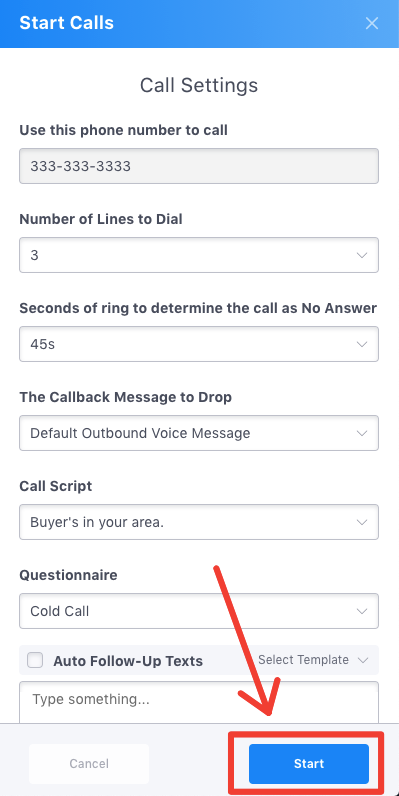The image size is (399, 796).
Task: Click the Start Calls header title
Action: (66, 23)
